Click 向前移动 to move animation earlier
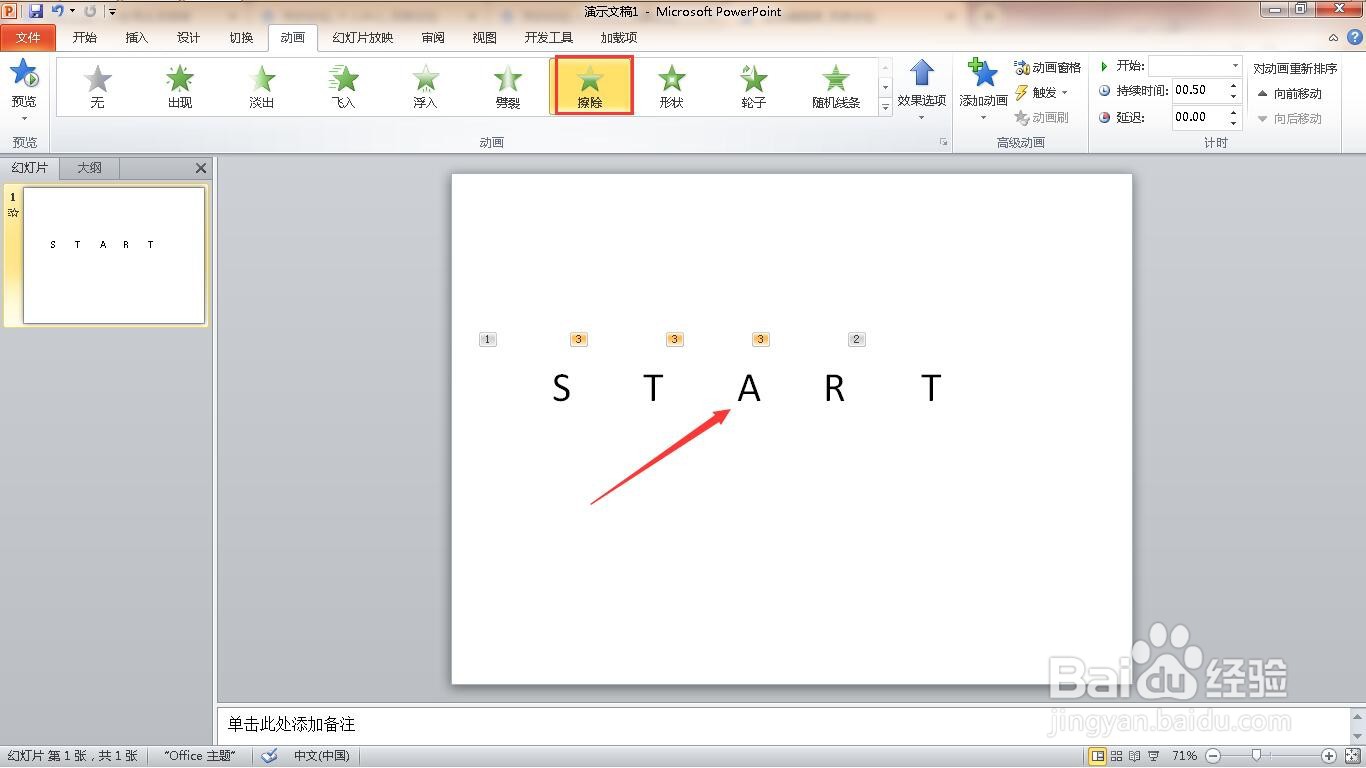Image resolution: width=1366 pixels, height=768 pixels. click(x=1290, y=93)
